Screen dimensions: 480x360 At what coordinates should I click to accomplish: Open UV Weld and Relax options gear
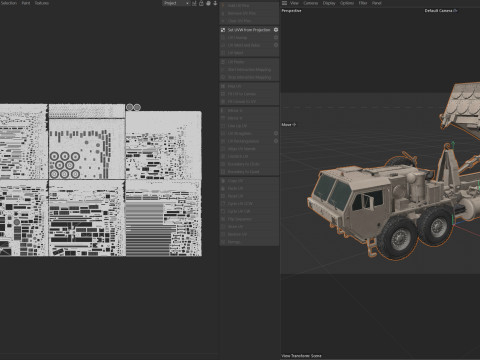276,45
